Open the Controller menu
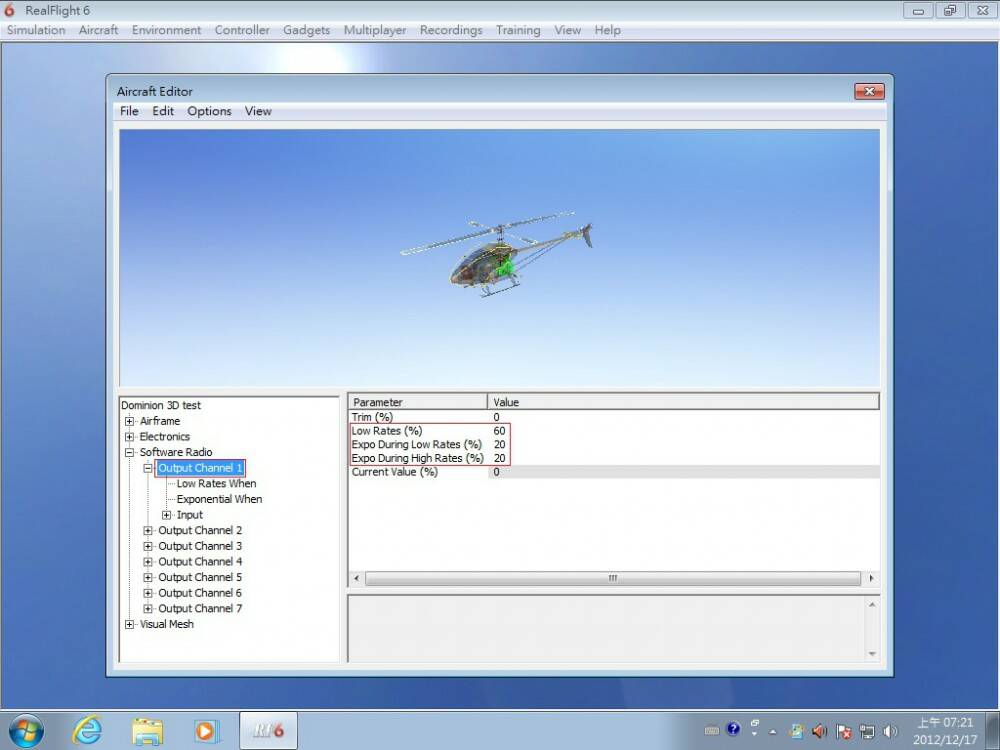1000x750 pixels. [242, 30]
